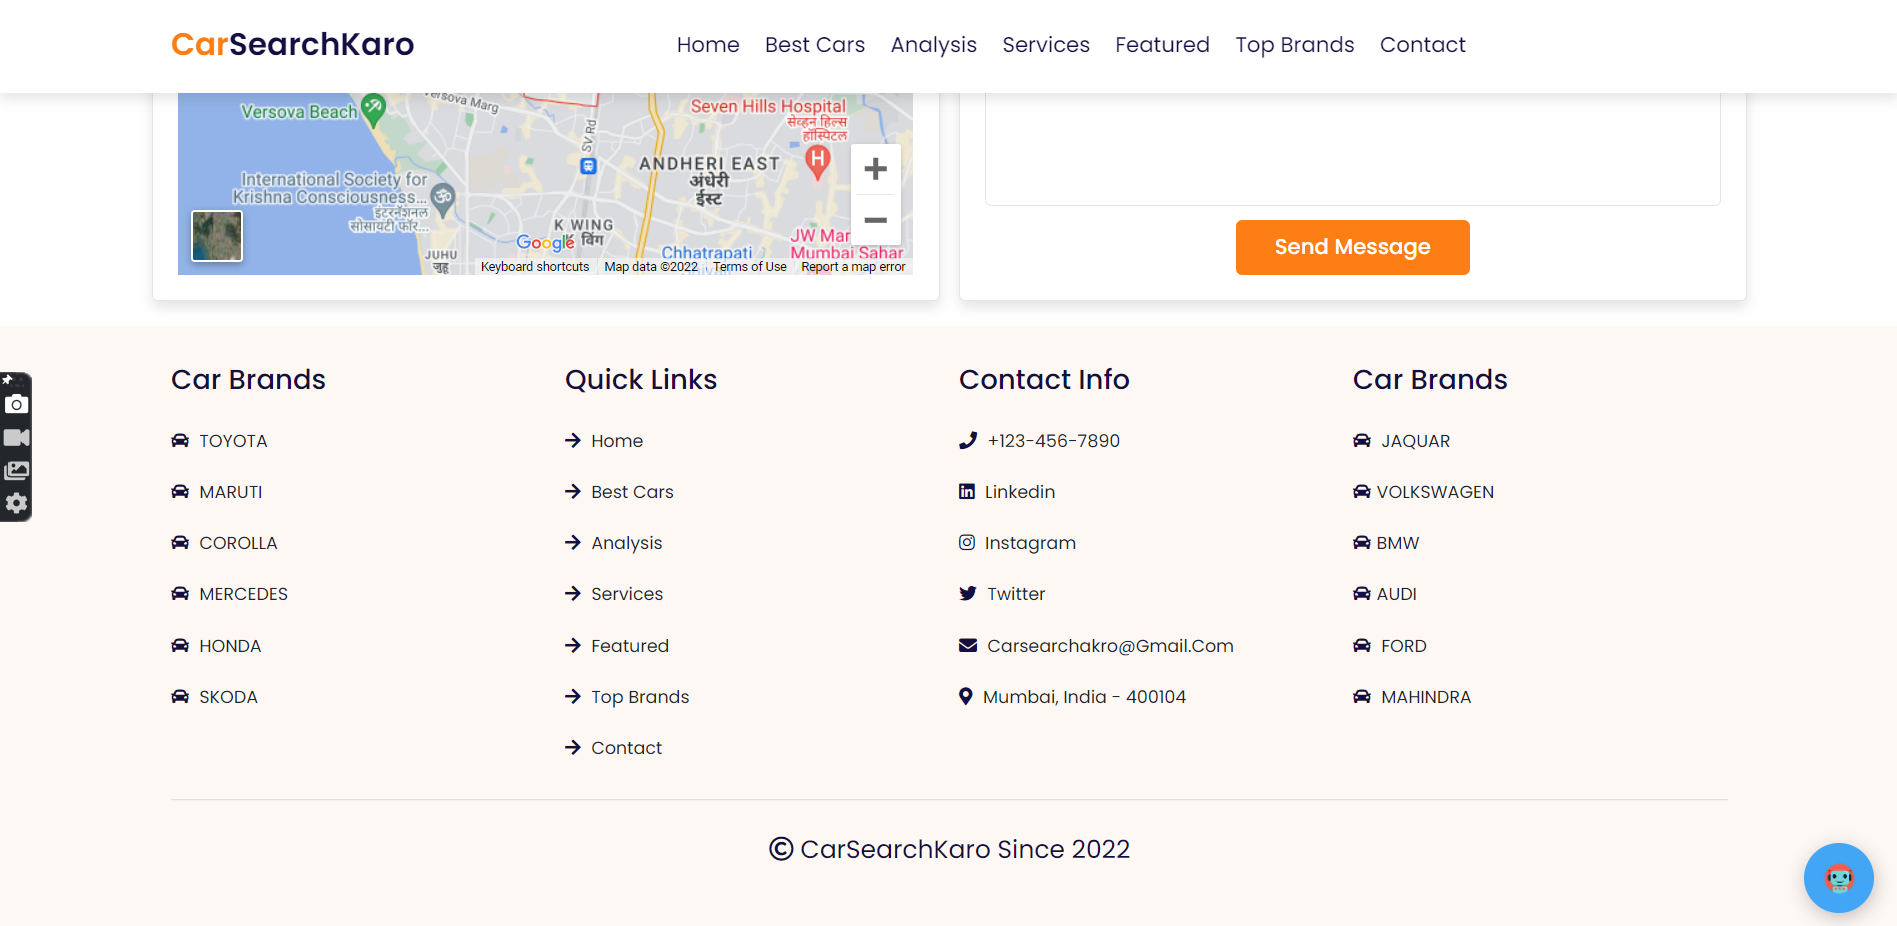The height and width of the screenshot is (926, 1897).
Task: Open the settings gear in side toolbar
Action: click(x=16, y=503)
